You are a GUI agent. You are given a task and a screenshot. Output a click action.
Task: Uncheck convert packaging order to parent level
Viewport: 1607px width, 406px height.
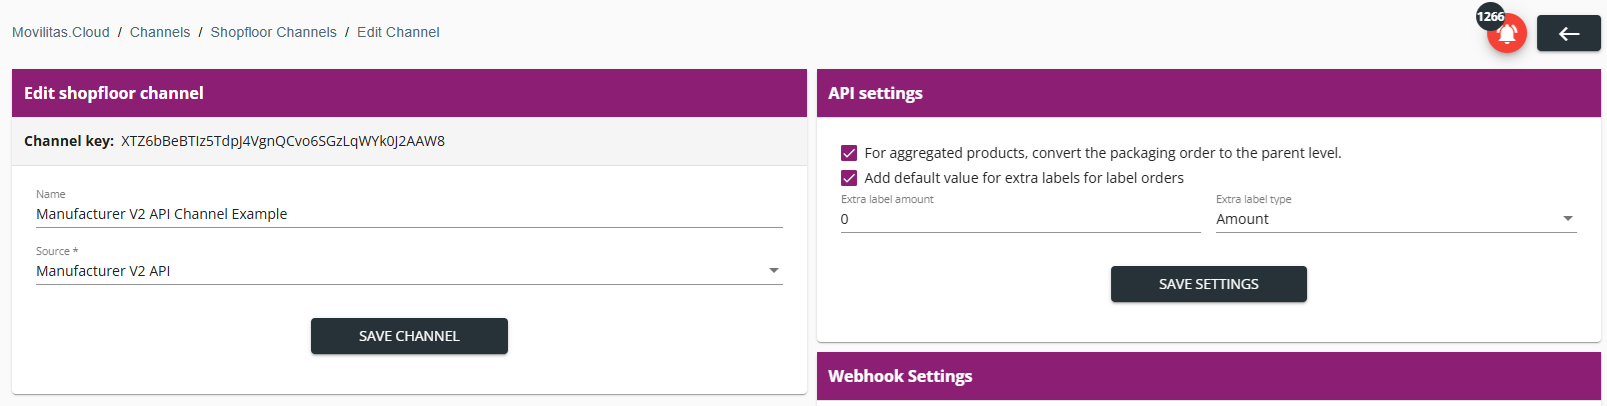(x=849, y=153)
